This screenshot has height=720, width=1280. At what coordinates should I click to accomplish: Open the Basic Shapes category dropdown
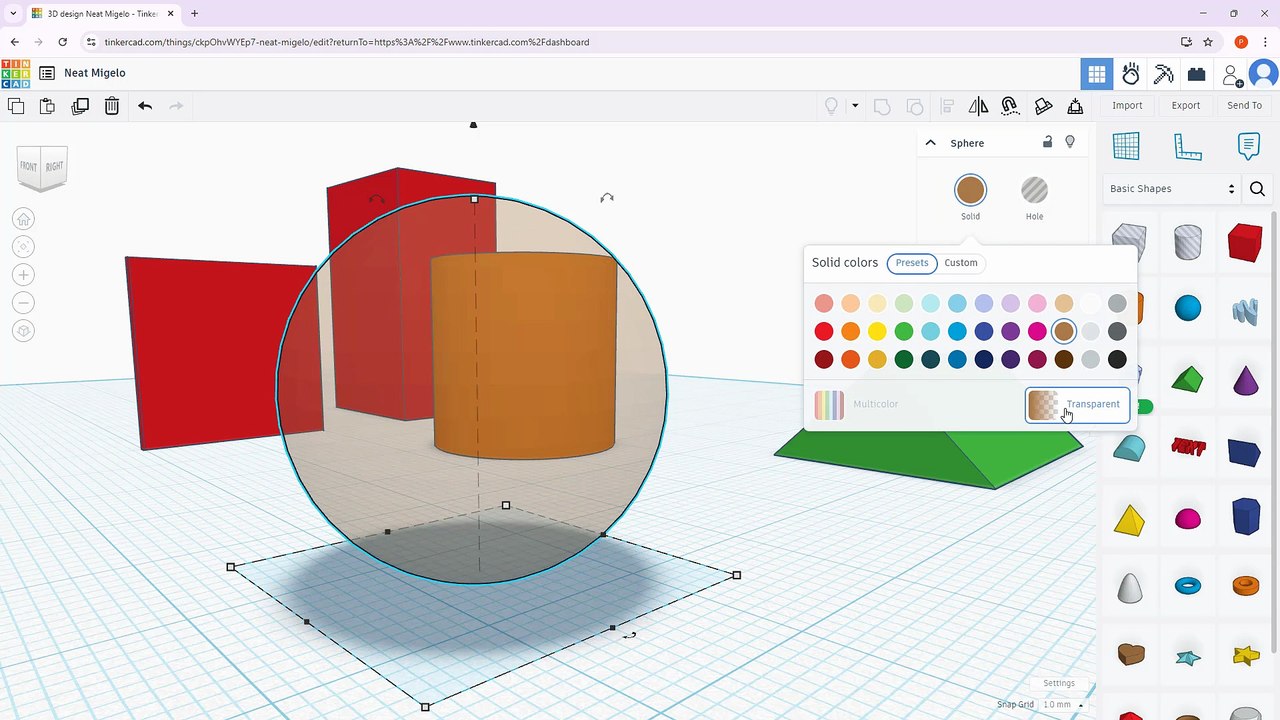[x=1172, y=189]
